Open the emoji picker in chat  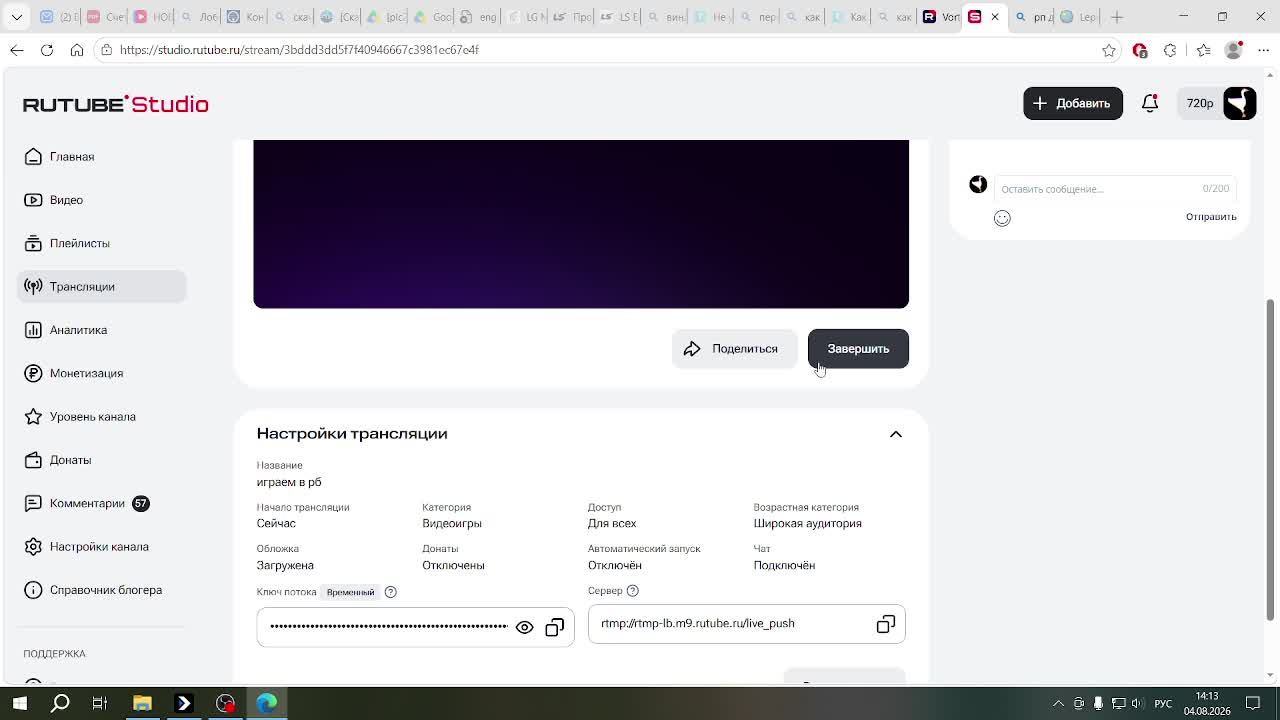click(x=1002, y=218)
